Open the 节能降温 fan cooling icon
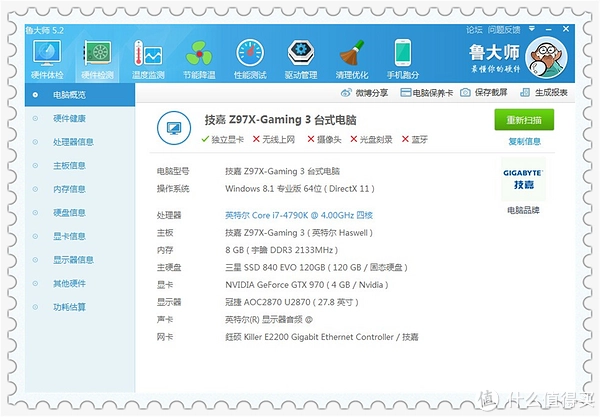 (x=199, y=59)
